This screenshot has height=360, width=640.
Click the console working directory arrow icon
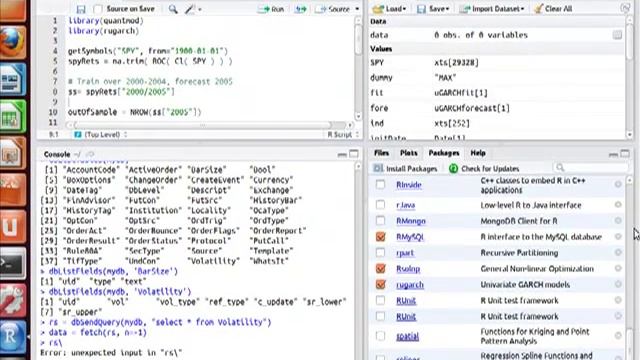click(x=90, y=154)
